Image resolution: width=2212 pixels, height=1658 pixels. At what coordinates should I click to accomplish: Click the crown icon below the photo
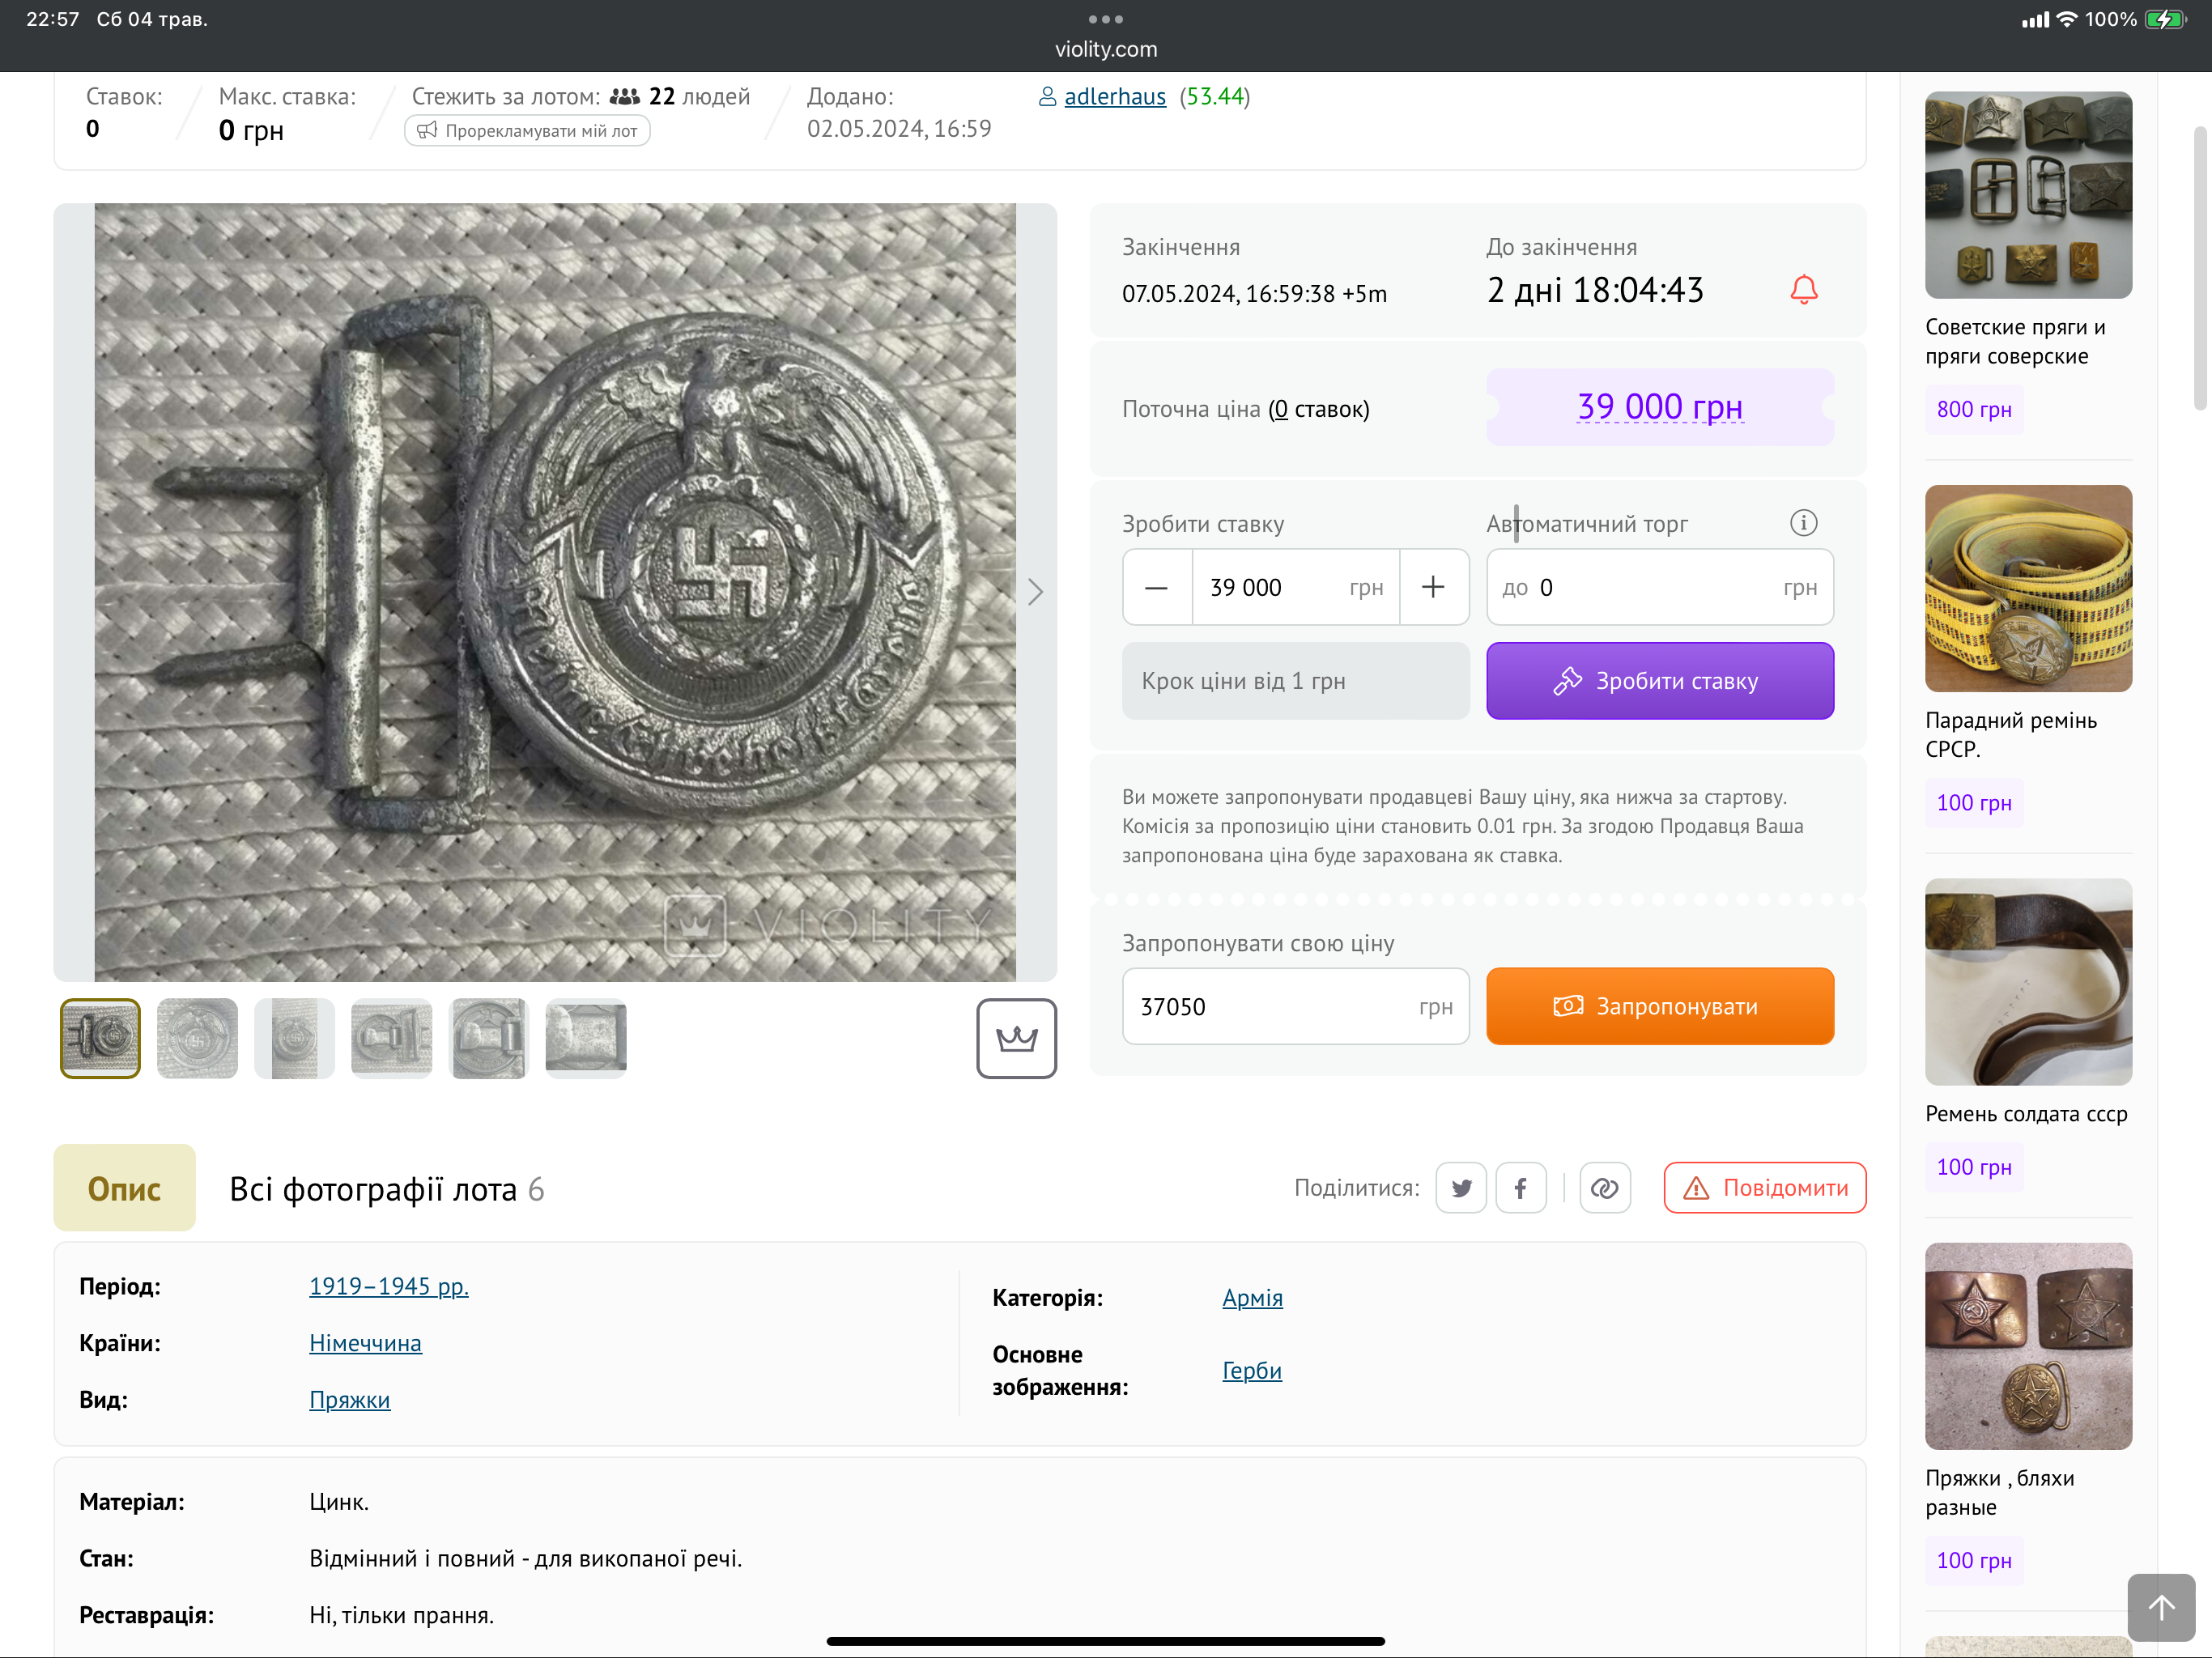point(1016,1038)
